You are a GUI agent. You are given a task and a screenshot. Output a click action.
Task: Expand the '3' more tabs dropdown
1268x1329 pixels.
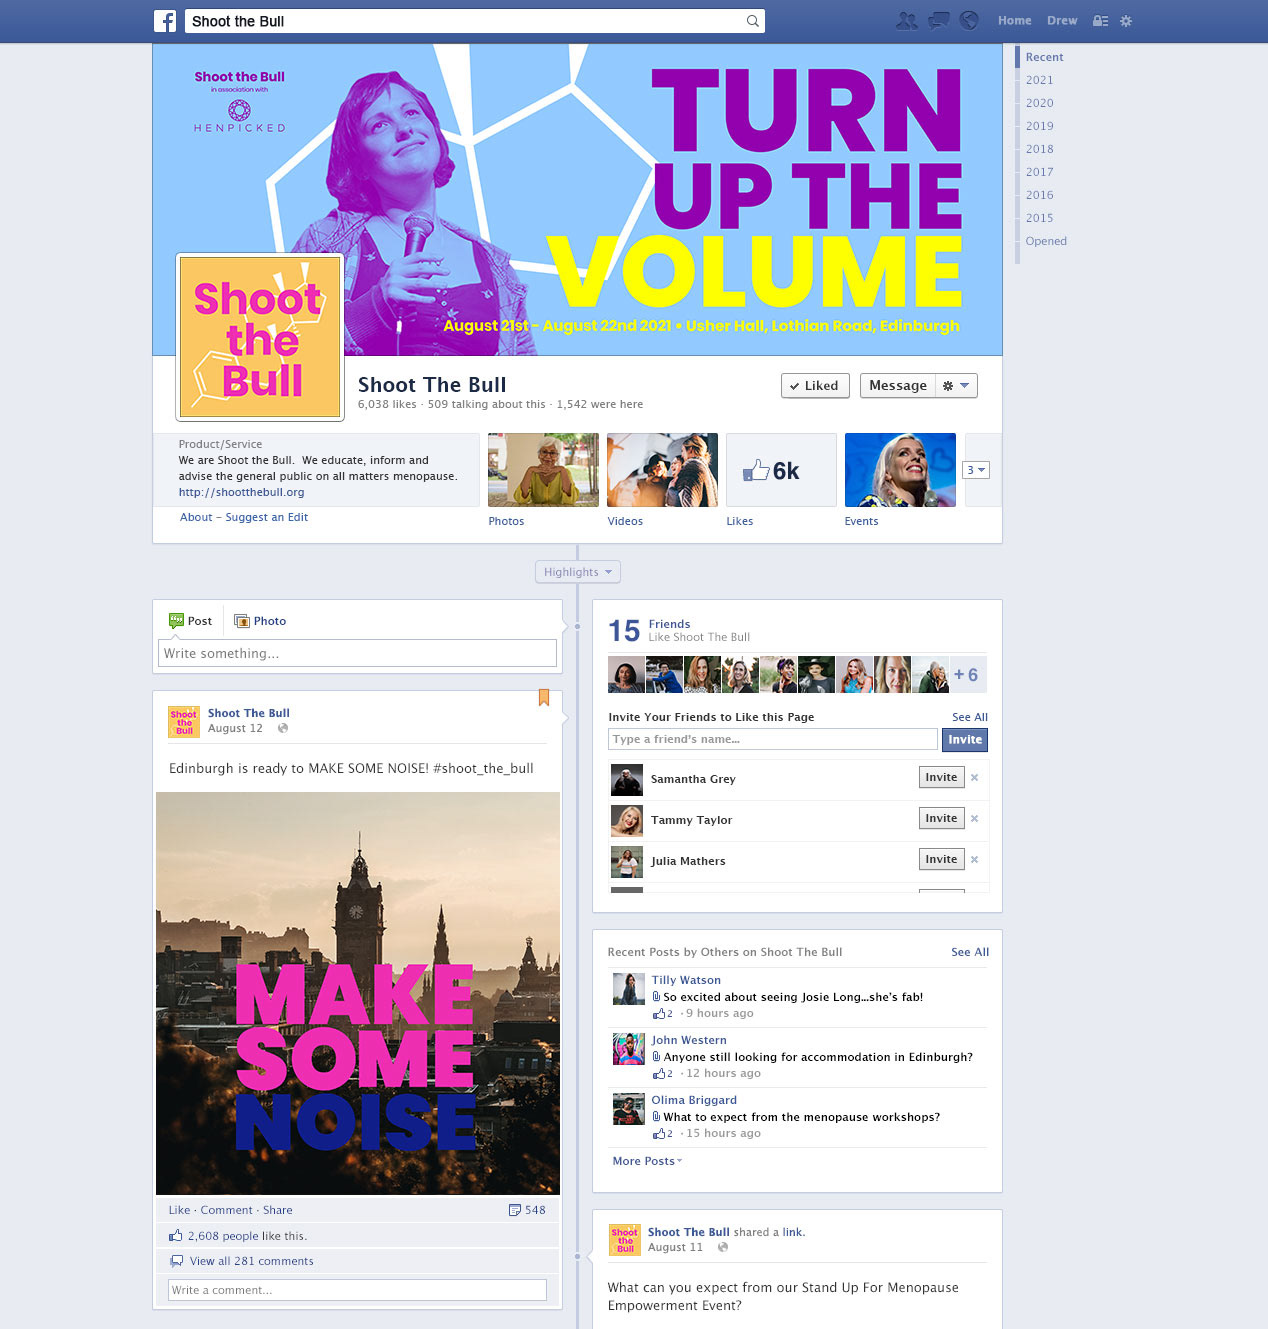pyautogui.click(x=976, y=470)
